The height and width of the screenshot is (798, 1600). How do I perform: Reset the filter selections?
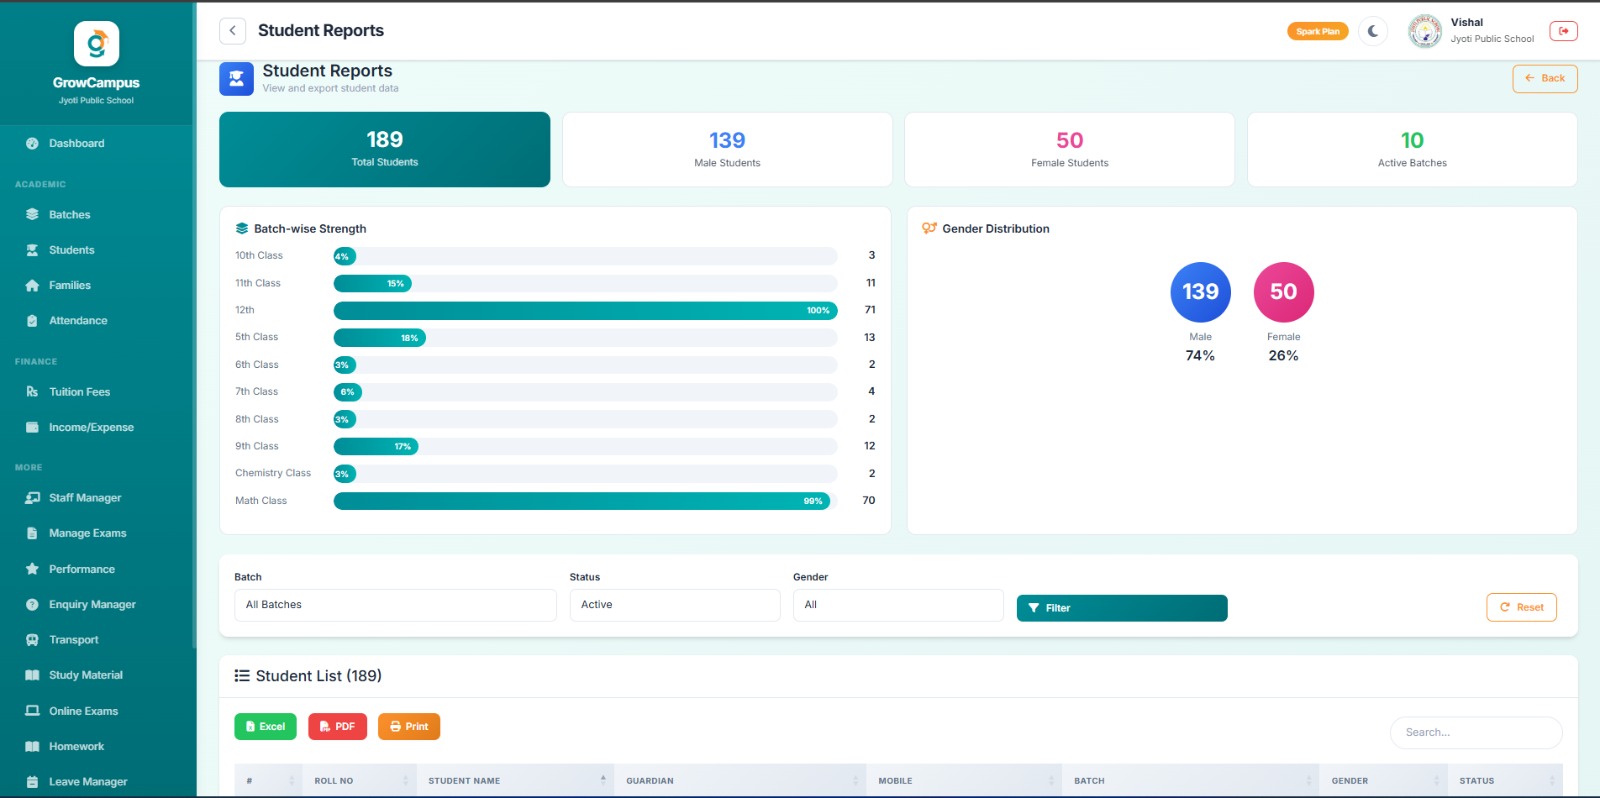click(1521, 607)
